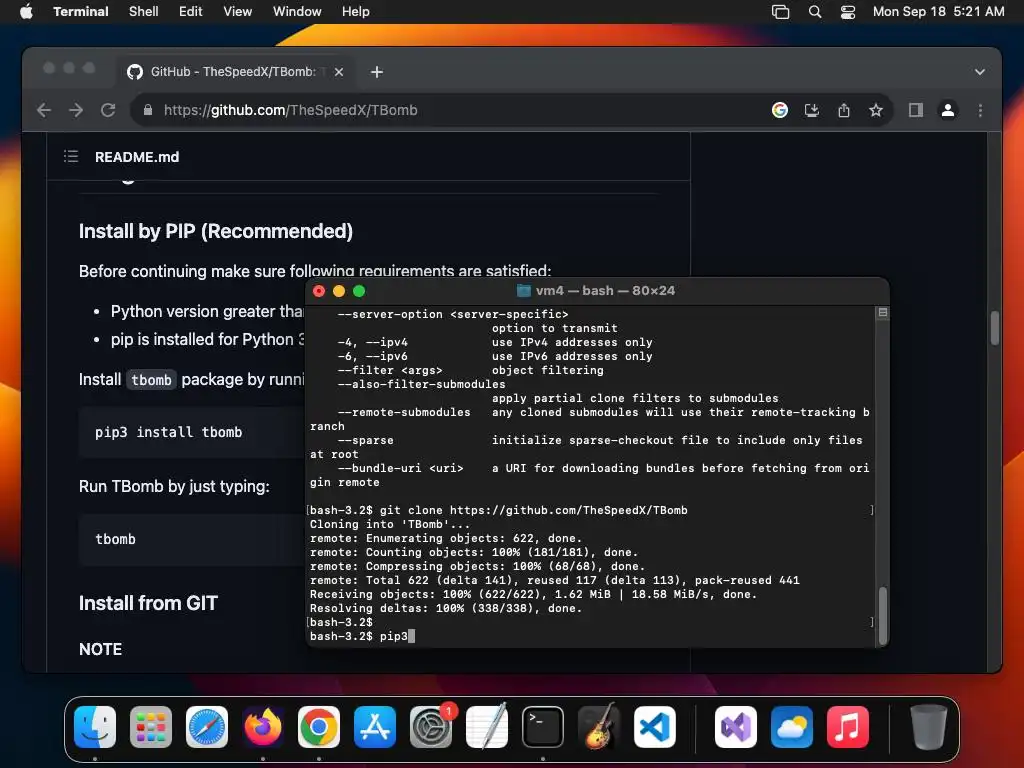This screenshot has height=768, width=1024.
Task: Click the git clone command line in Terminal
Action: click(498, 510)
